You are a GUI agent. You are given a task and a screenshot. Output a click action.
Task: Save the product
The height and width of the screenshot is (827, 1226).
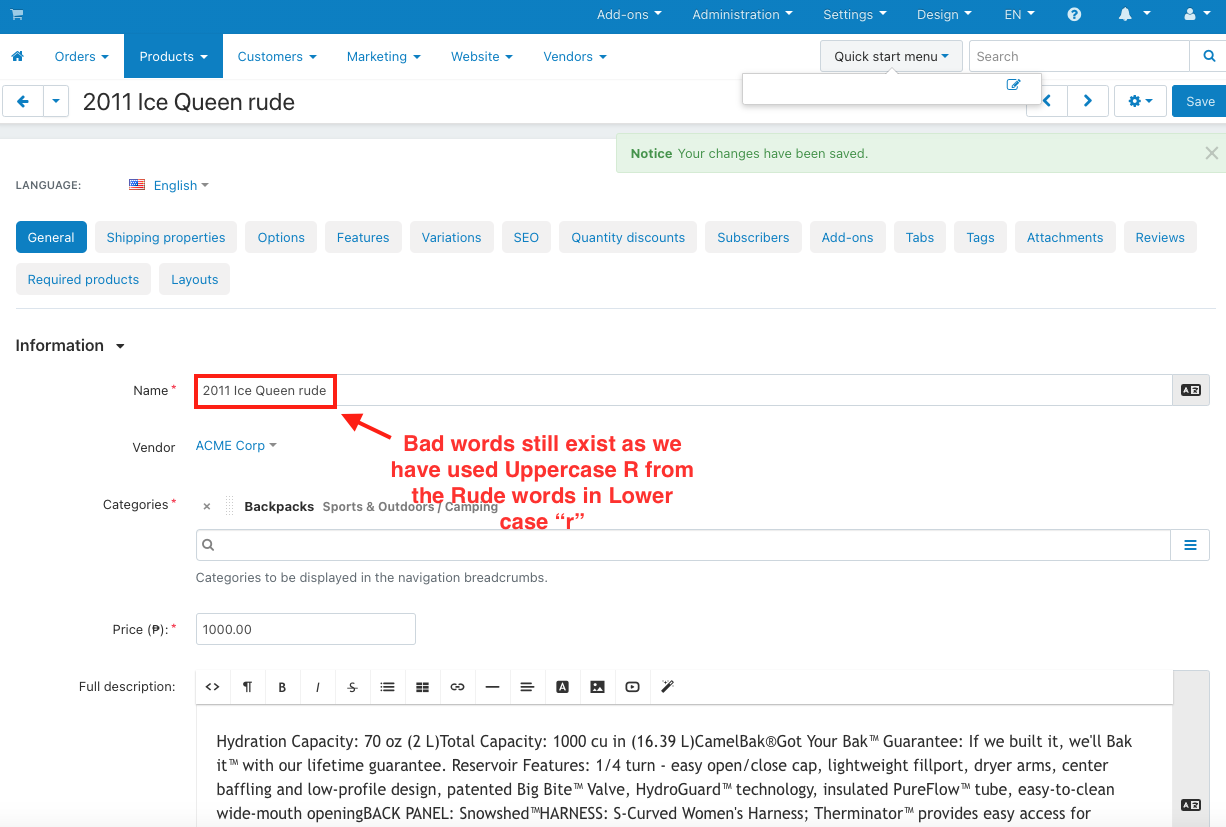1199,101
